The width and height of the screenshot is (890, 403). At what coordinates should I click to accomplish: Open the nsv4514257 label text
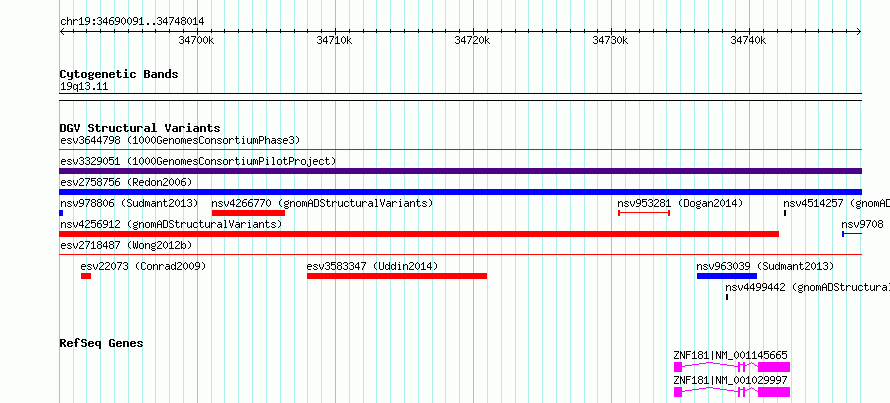[x=836, y=203]
